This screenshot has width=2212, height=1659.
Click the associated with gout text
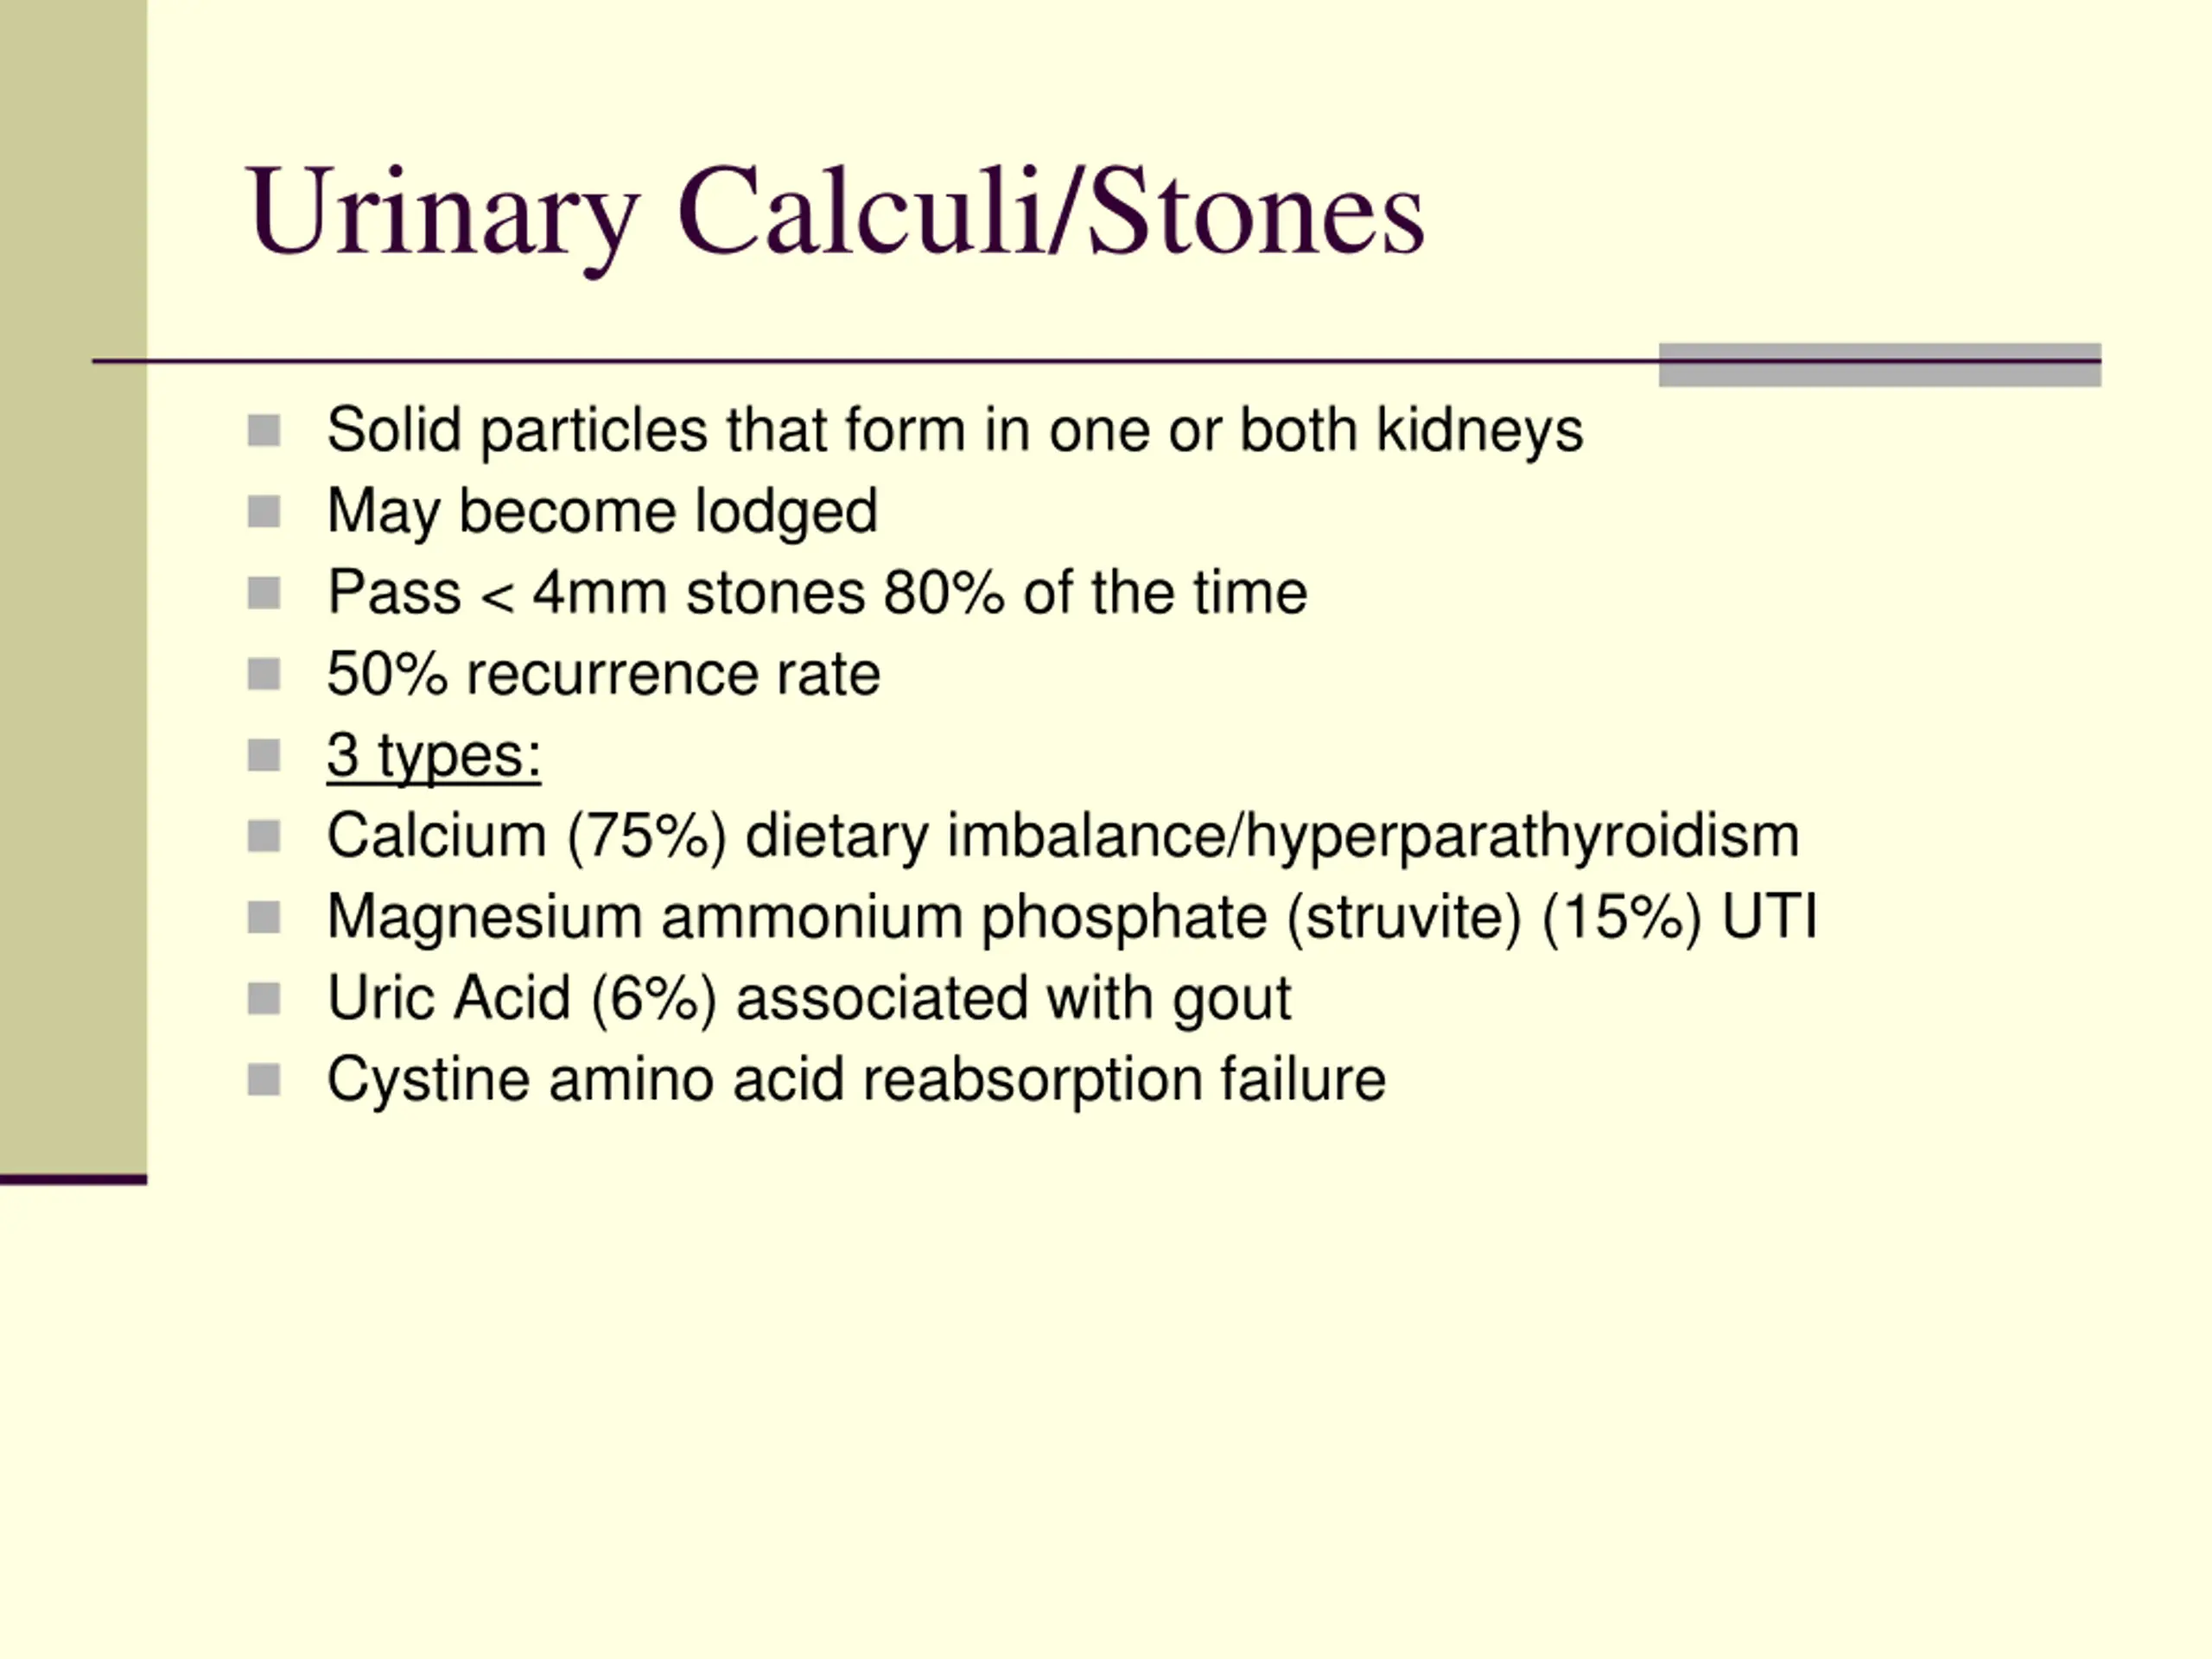point(1013,1000)
